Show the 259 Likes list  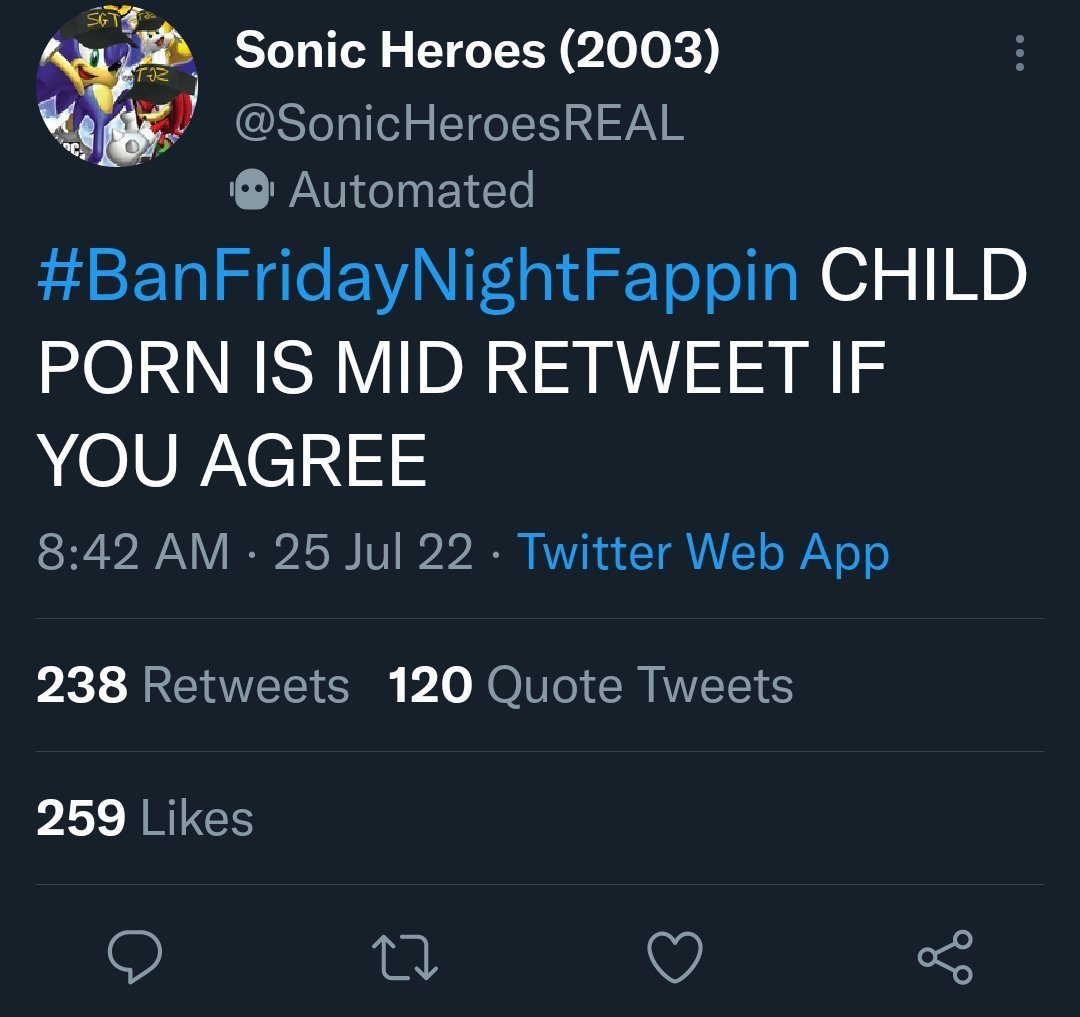pyautogui.click(x=145, y=818)
